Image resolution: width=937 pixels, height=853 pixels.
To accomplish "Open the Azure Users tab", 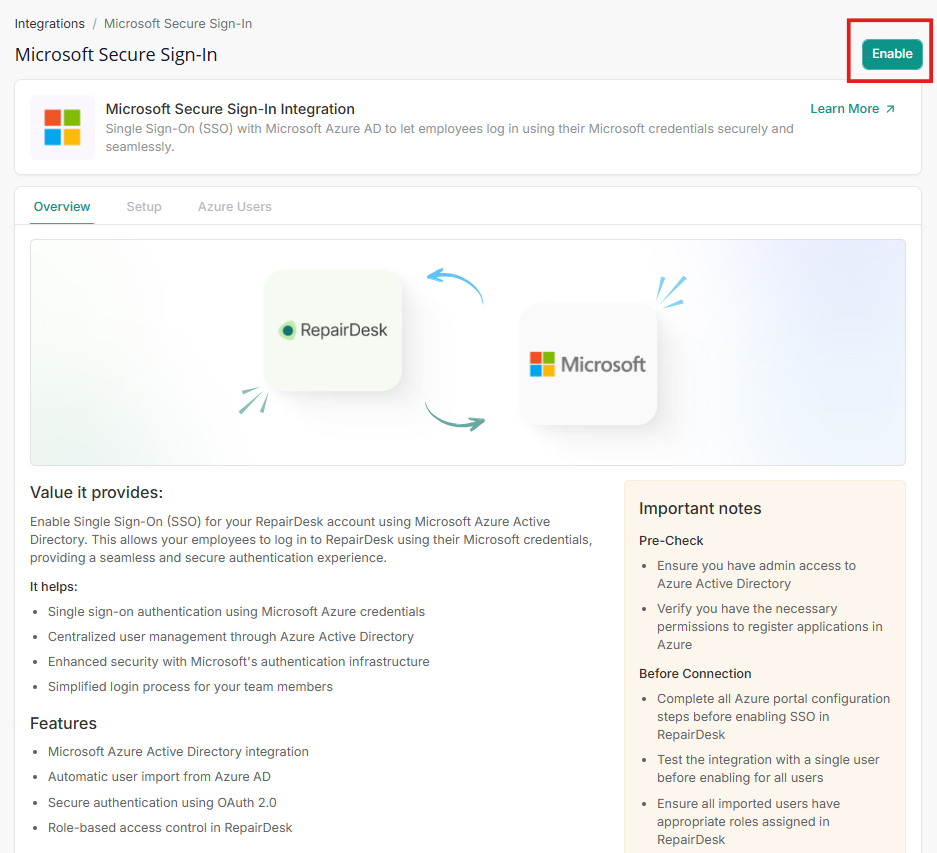I will (234, 207).
